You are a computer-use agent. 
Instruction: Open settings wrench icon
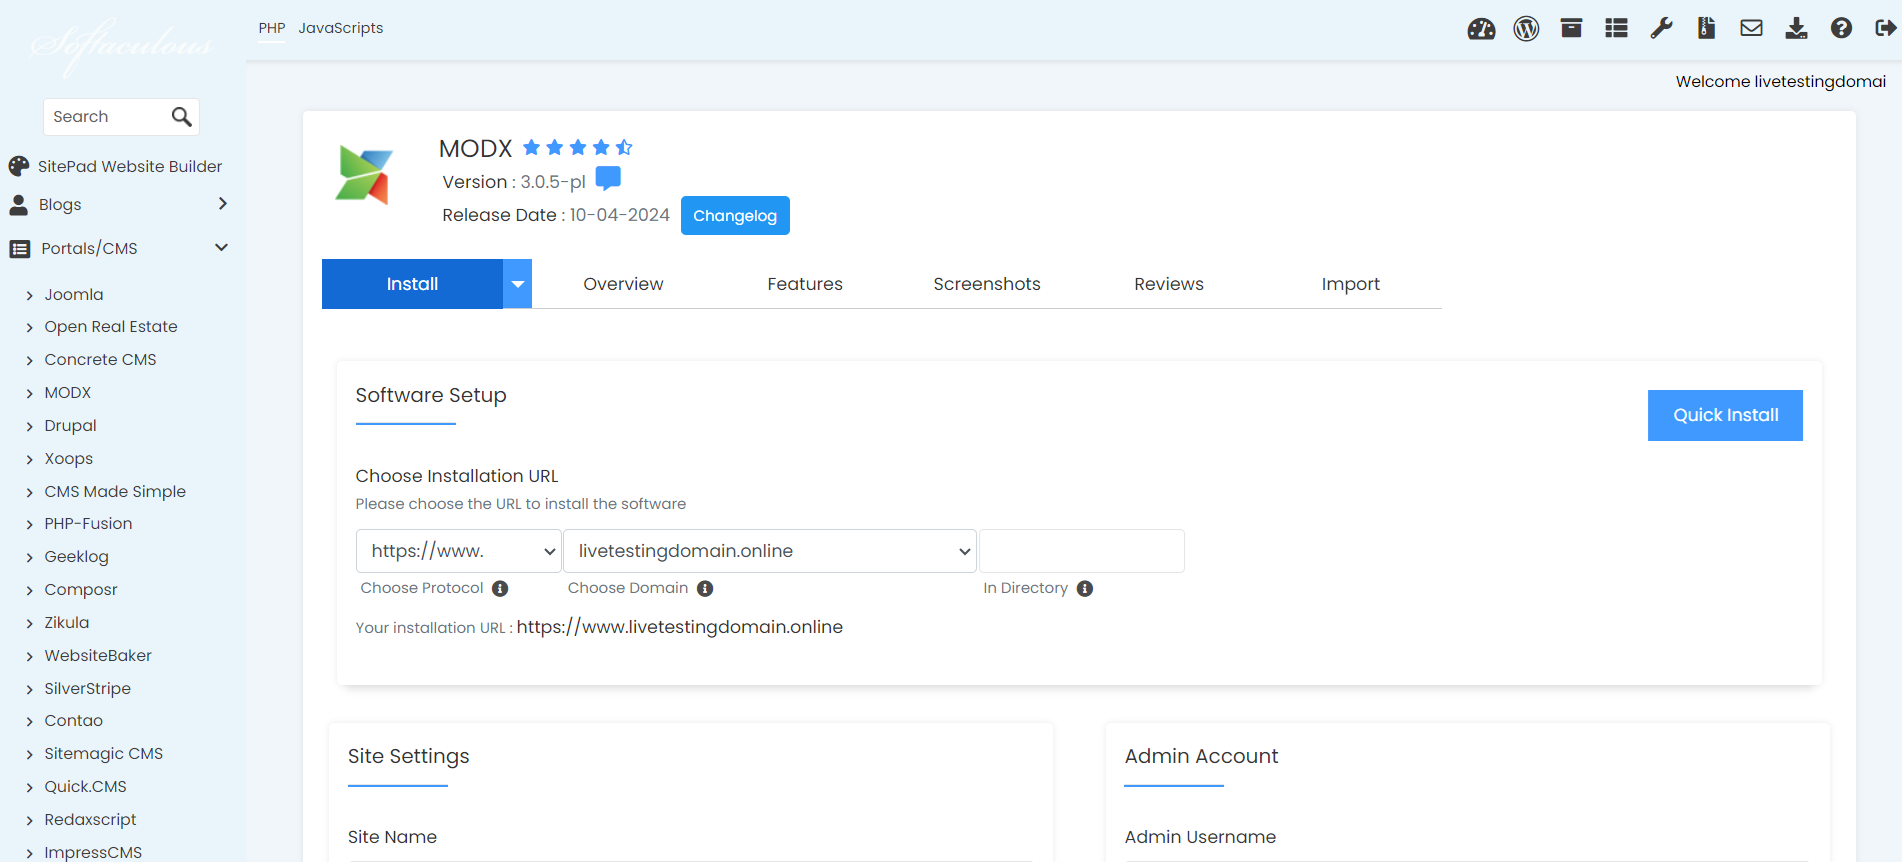click(1661, 28)
